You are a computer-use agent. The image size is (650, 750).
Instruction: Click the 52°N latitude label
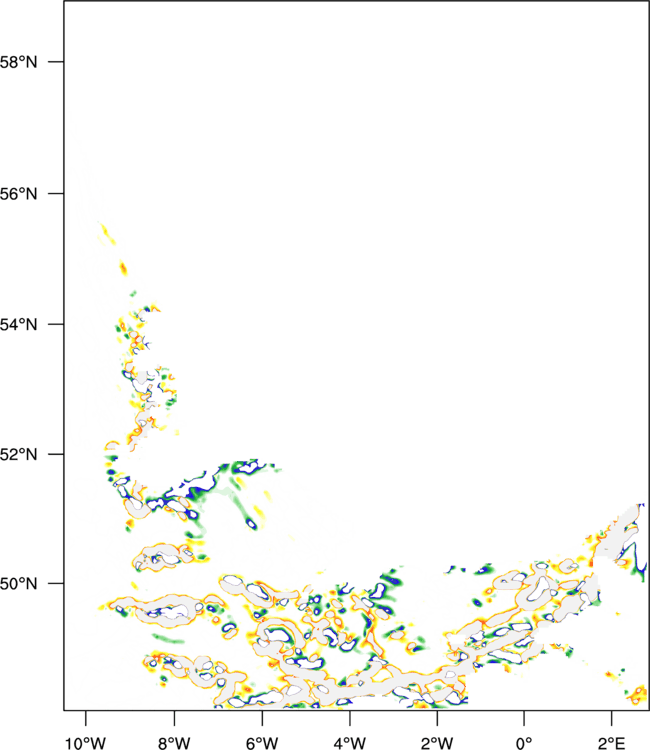click(18, 454)
